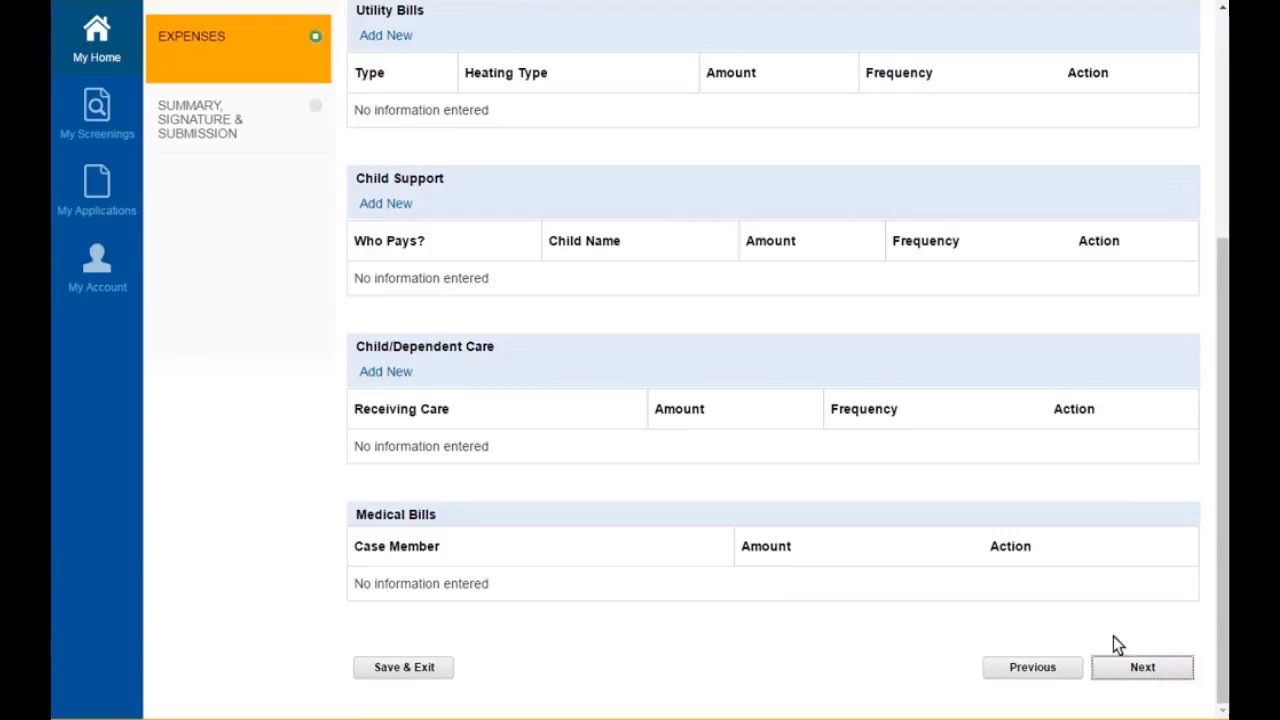Add New entry under Child Support
1280x720 pixels.
pos(386,203)
